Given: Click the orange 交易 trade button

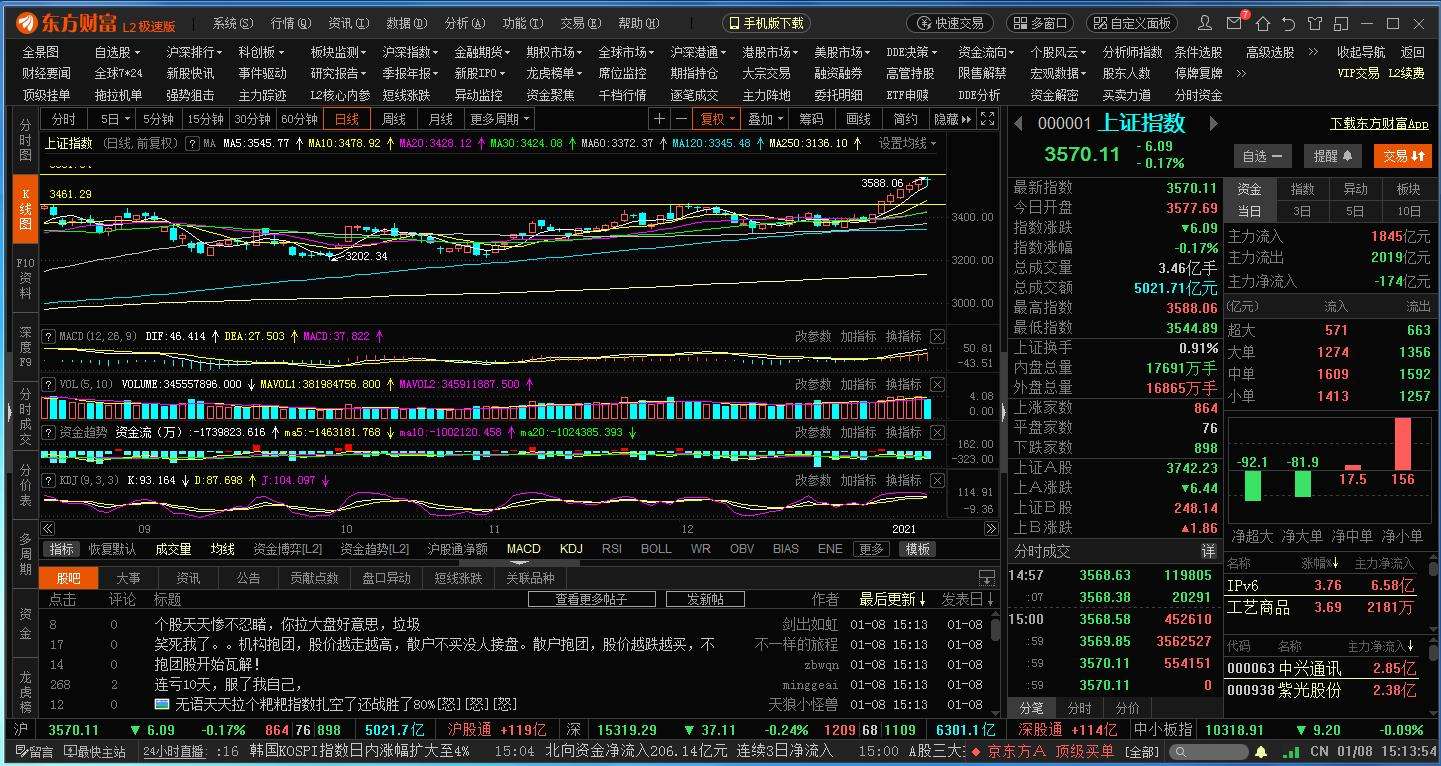Looking at the screenshot, I should pos(1404,156).
